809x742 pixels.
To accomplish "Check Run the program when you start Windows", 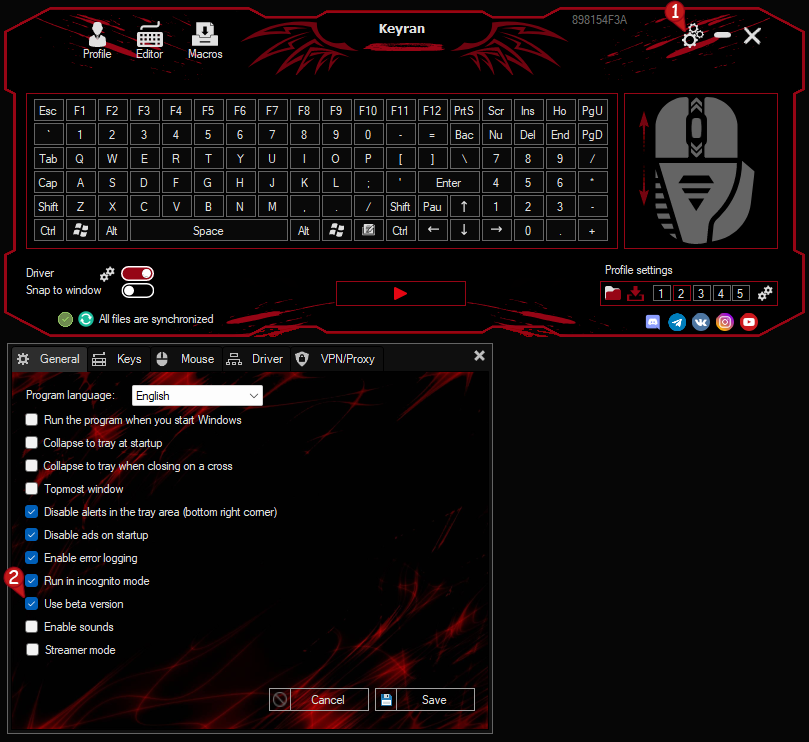I will click(31, 420).
